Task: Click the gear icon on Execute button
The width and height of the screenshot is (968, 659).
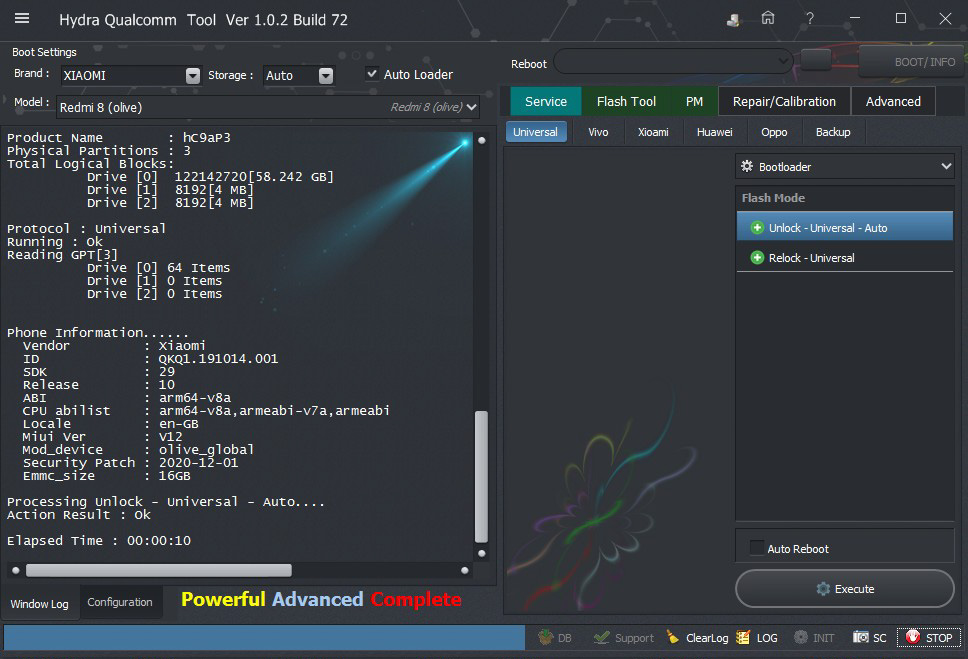Action: click(823, 589)
